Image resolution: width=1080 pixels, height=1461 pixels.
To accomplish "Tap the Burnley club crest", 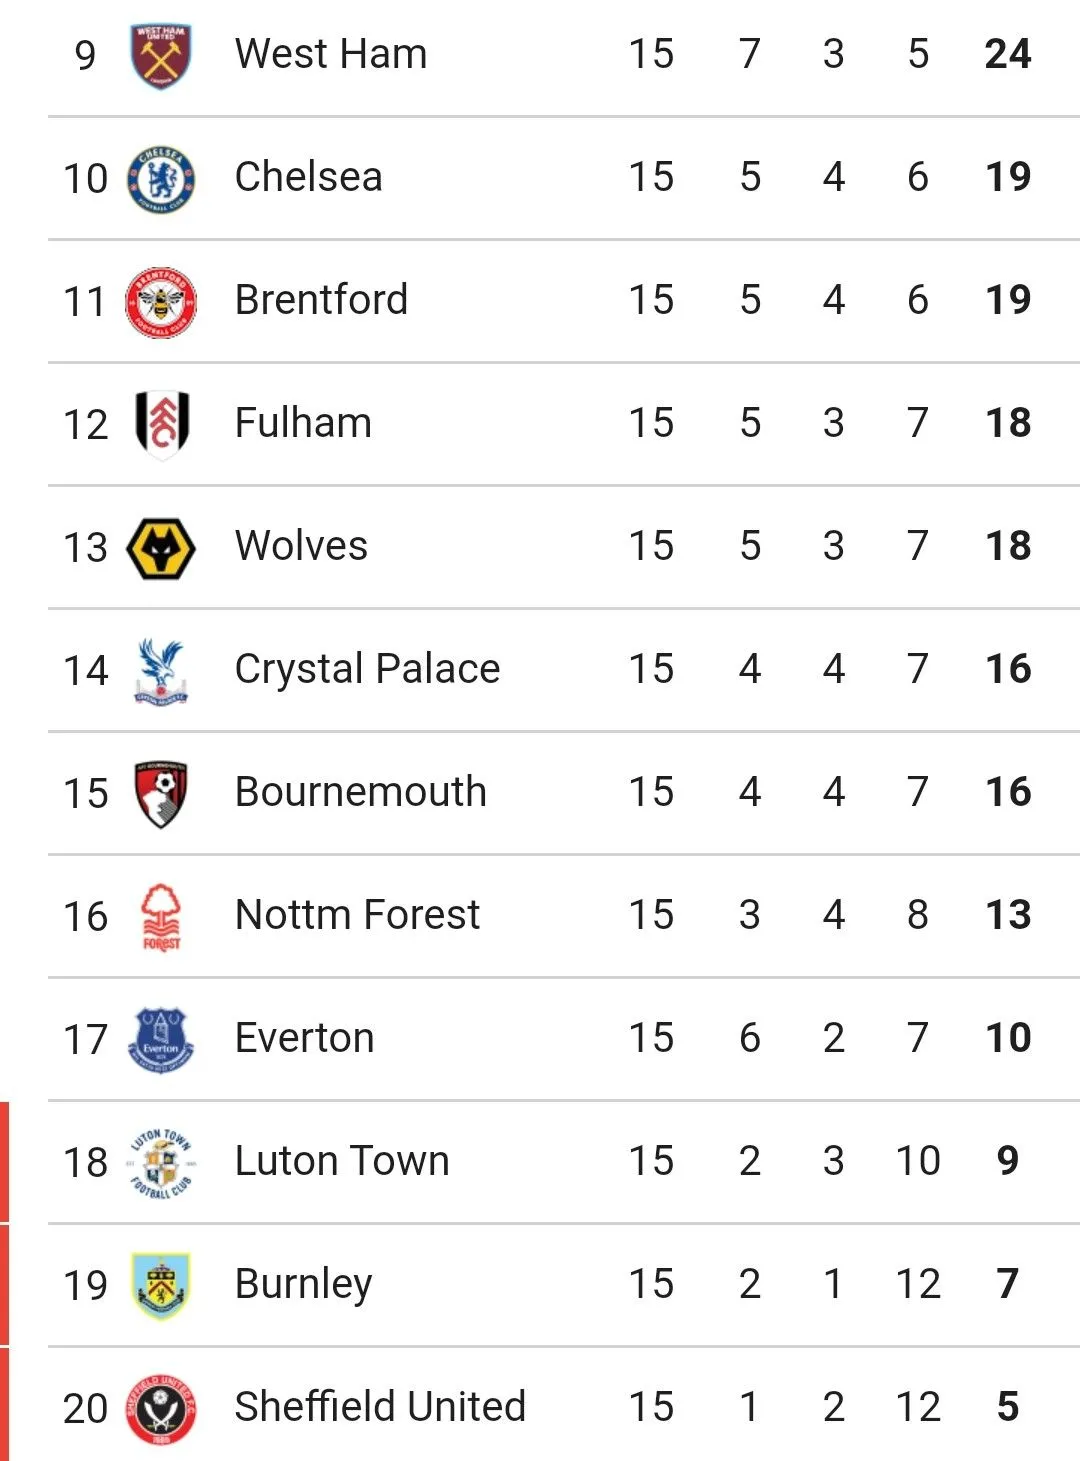I will click(x=161, y=1286).
